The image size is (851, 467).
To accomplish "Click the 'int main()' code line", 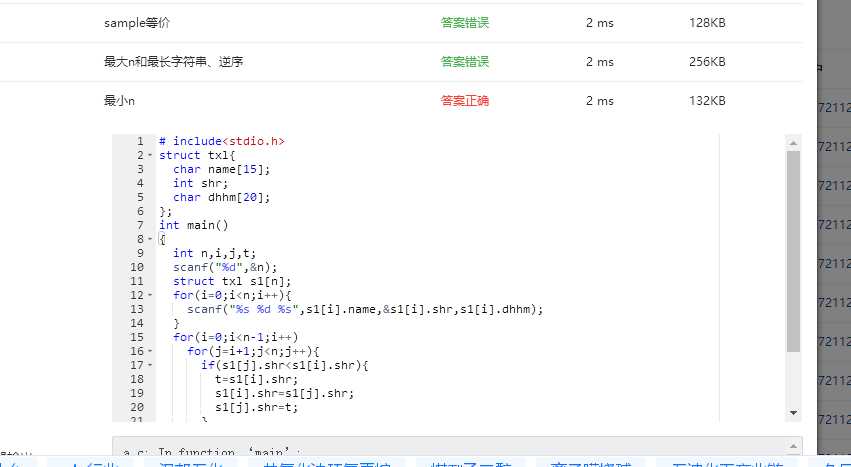I will pyautogui.click(x=194, y=225).
